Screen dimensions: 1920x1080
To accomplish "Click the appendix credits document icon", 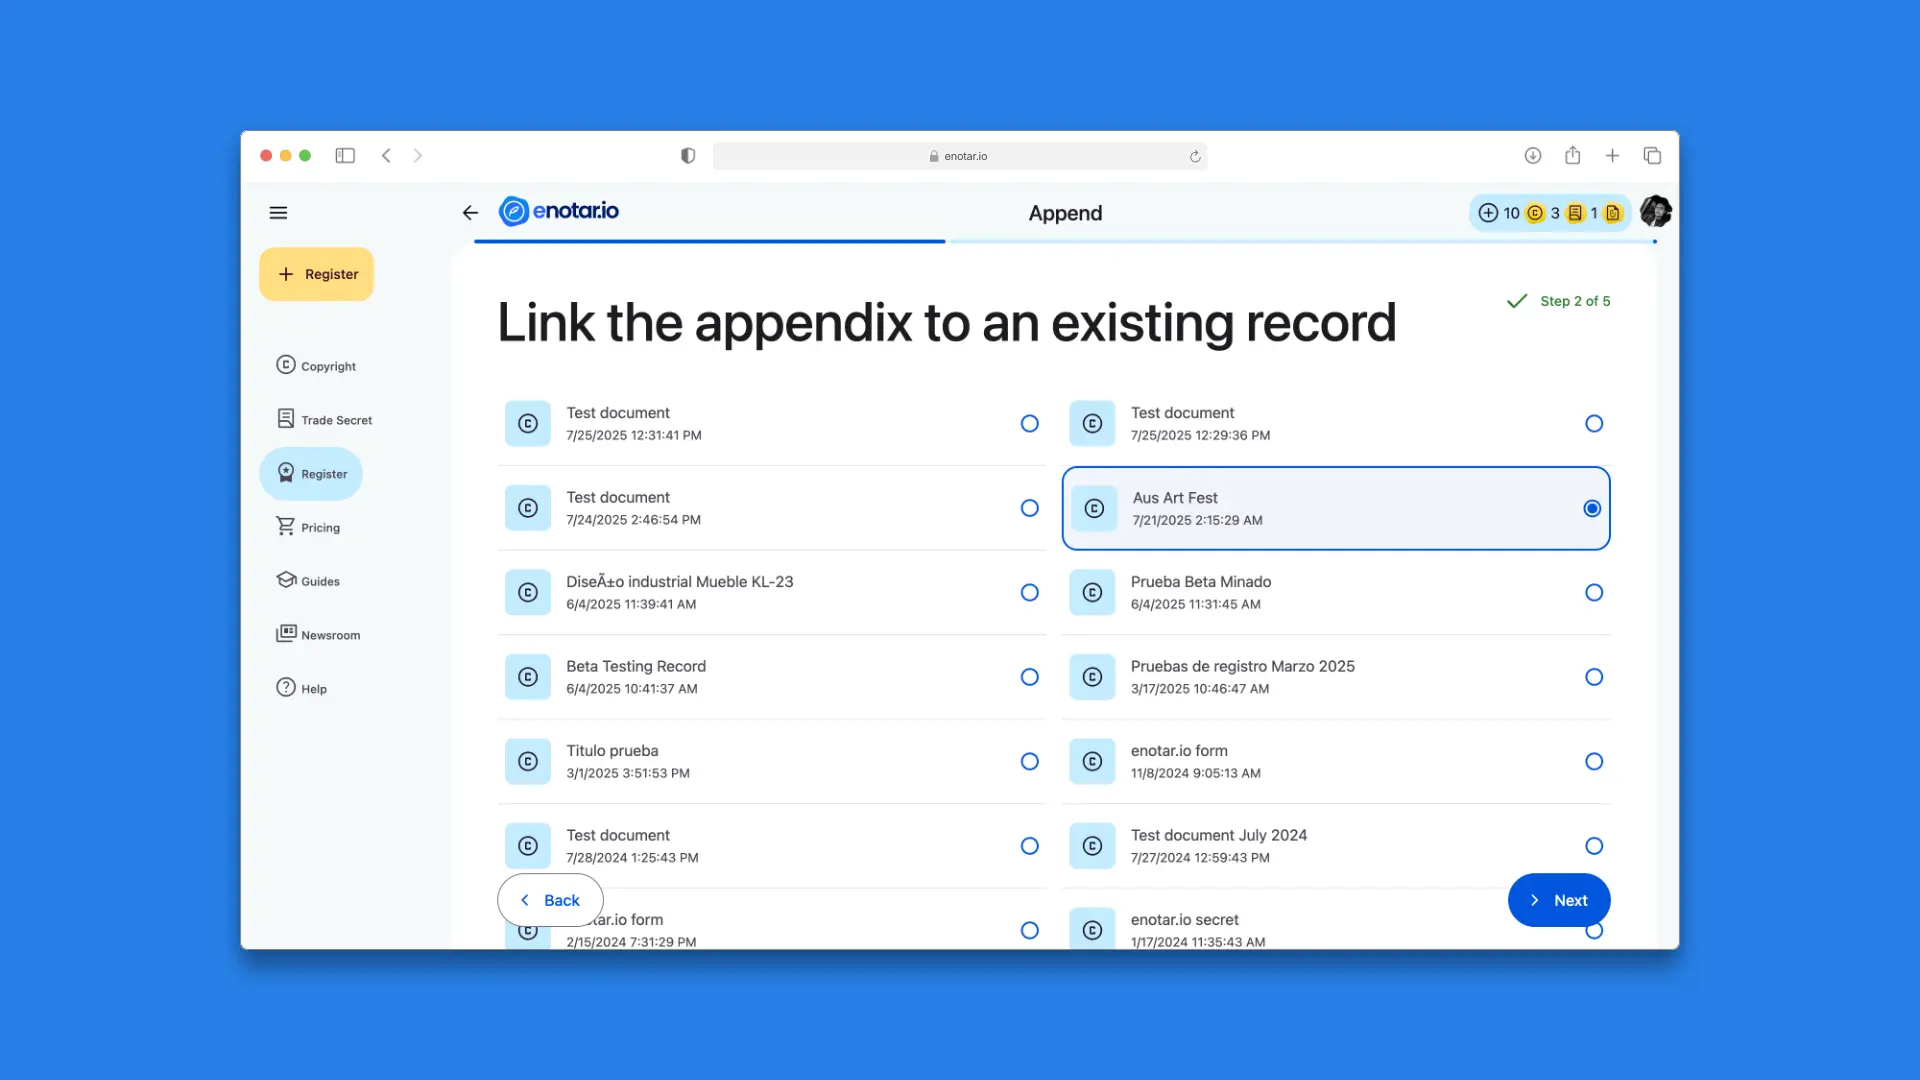I will pyautogui.click(x=1612, y=213).
